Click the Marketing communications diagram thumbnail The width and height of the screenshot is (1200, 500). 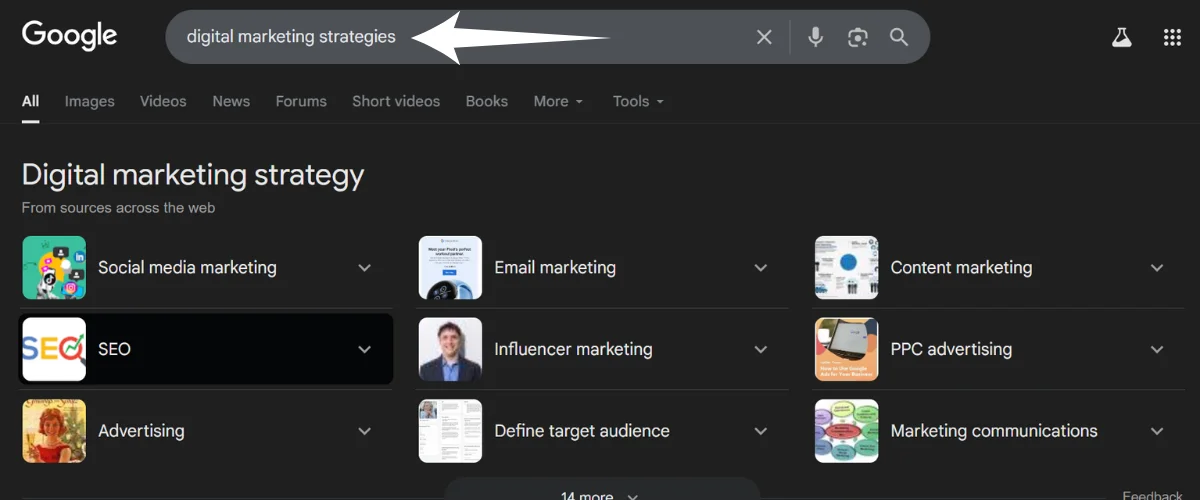point(847,432)
